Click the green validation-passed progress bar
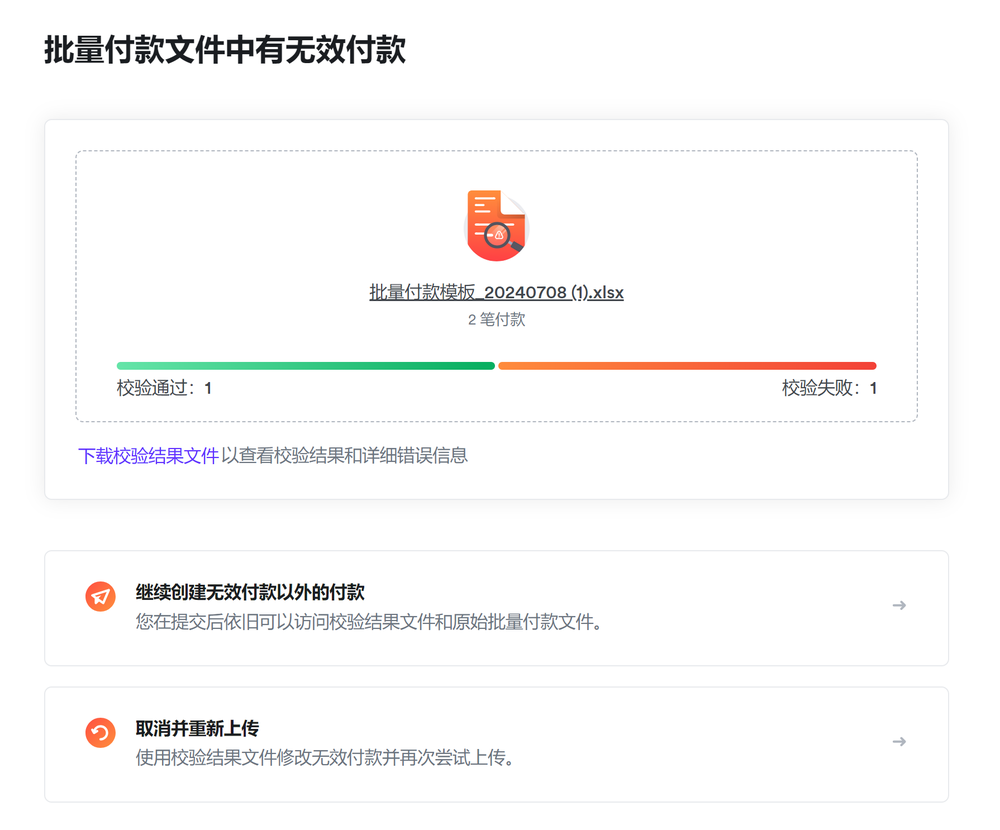Screen dimensions: 1000x830 [x=305, y=366]
